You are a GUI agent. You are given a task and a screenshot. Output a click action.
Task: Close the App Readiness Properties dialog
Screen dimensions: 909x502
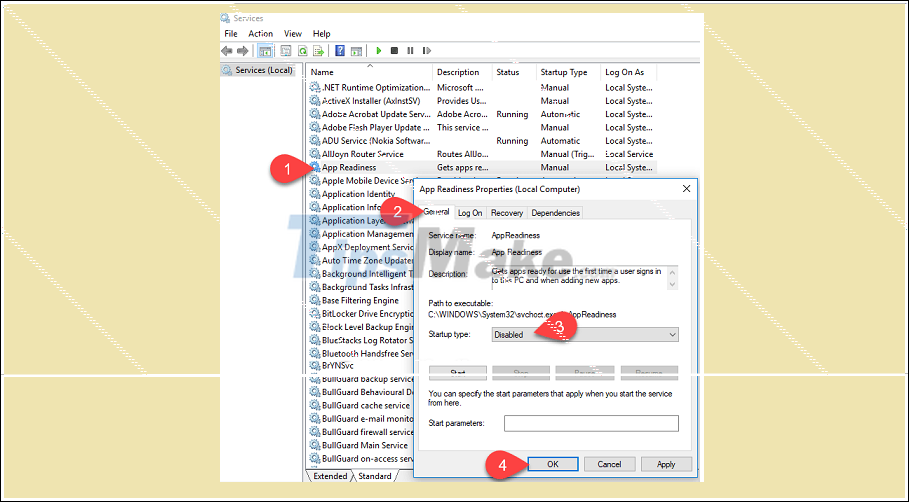tap(686, 189)
